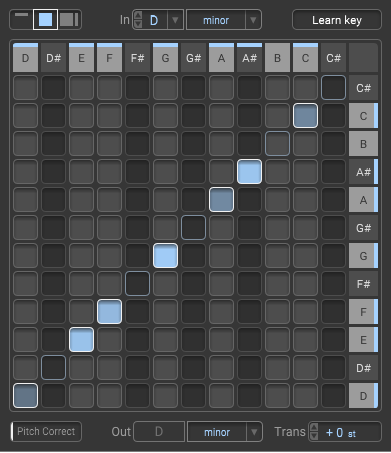The width and height of the screenshot is (391, 453).
Task: Map input F to output G cell
Action: [109, 256]
